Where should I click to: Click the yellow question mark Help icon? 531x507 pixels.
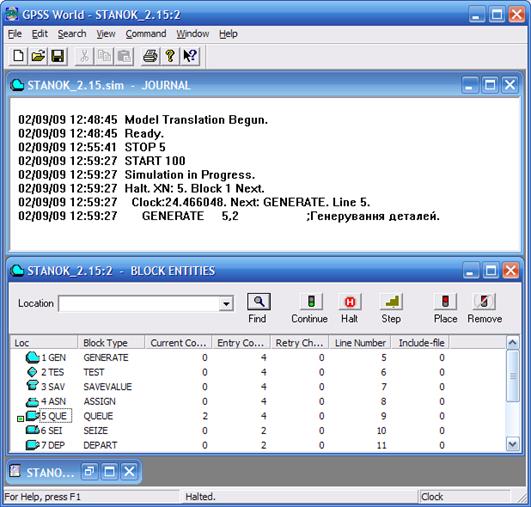pyautogui.click(x=170, y=56)
